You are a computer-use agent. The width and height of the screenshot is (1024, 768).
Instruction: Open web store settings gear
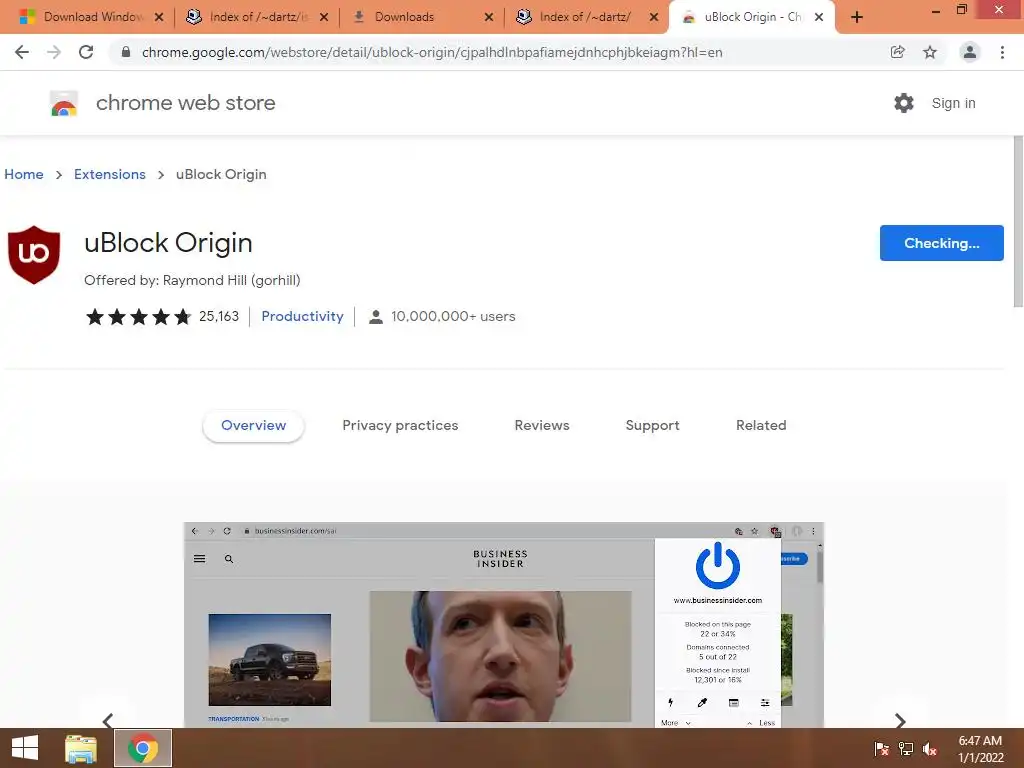tap(904, 103)
